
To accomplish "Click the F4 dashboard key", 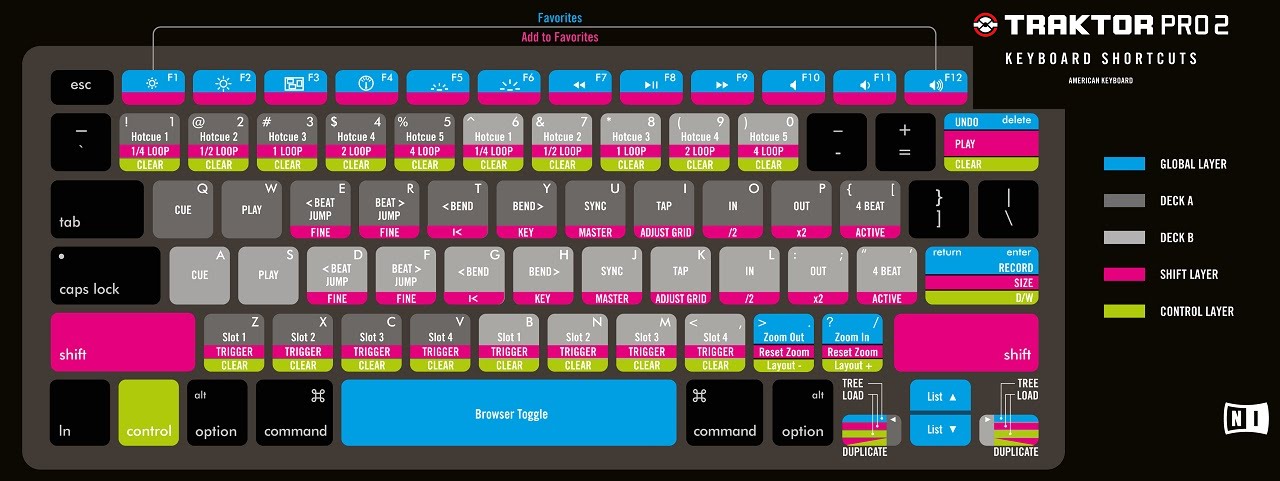I will [366, 87].
